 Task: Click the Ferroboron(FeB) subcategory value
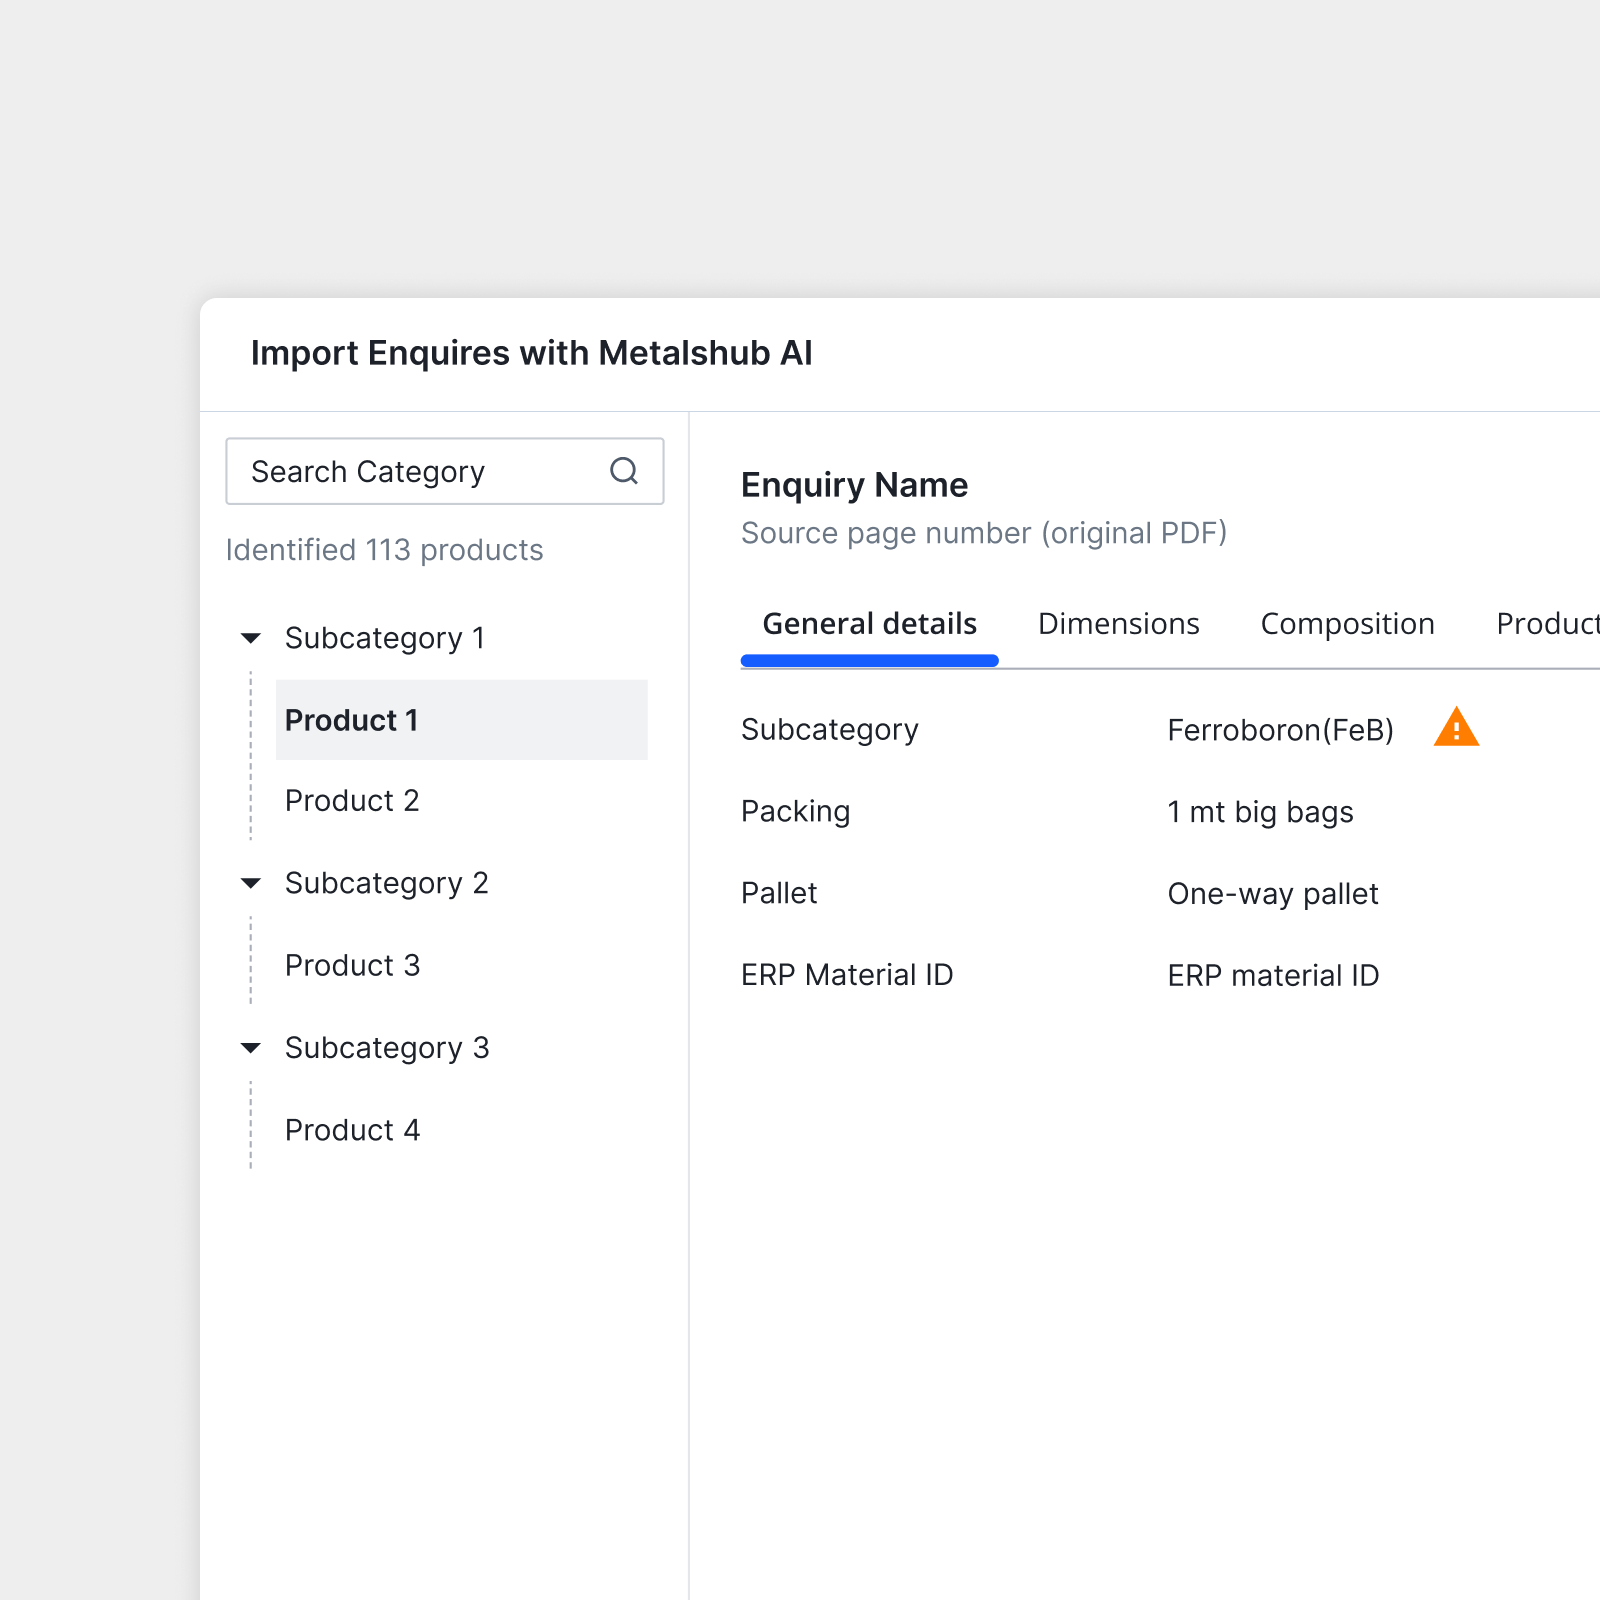click(1280, 730)
